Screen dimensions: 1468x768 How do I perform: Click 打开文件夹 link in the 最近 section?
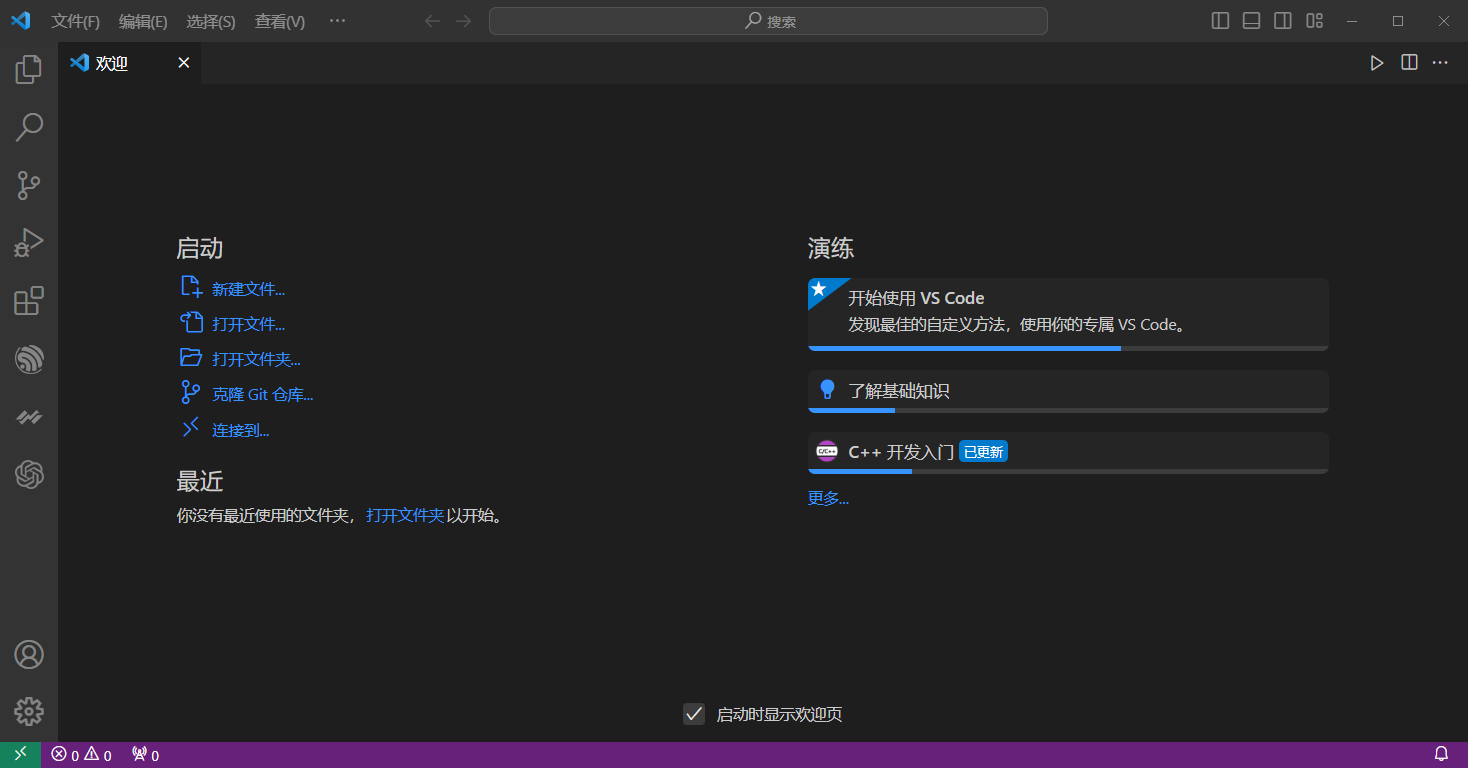(x=405, y=516)
